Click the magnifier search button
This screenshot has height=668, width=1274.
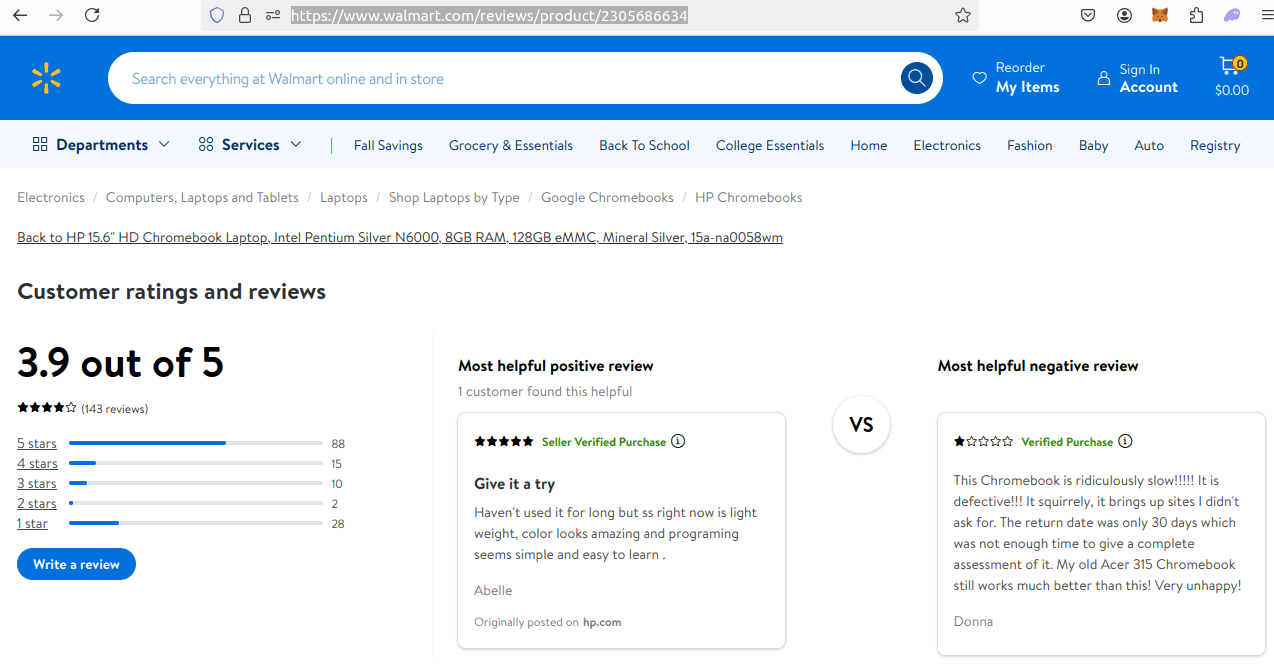(x=917, y=78)
